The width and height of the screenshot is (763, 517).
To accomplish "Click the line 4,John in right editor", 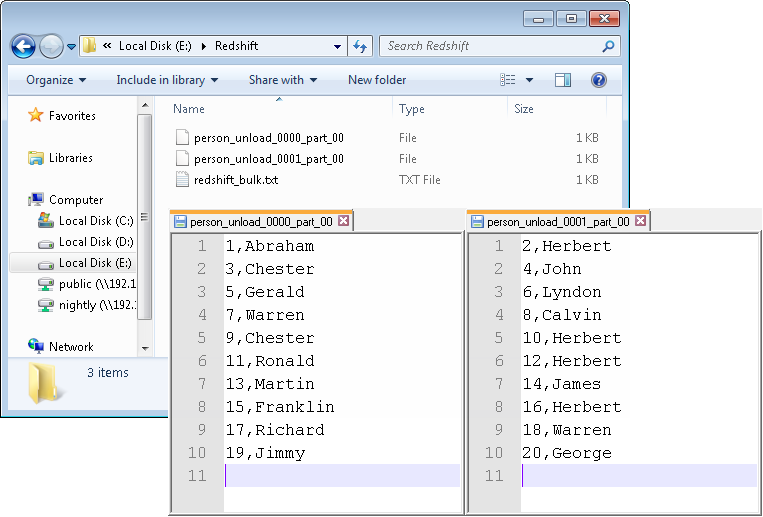I will (x=552, y=269).
